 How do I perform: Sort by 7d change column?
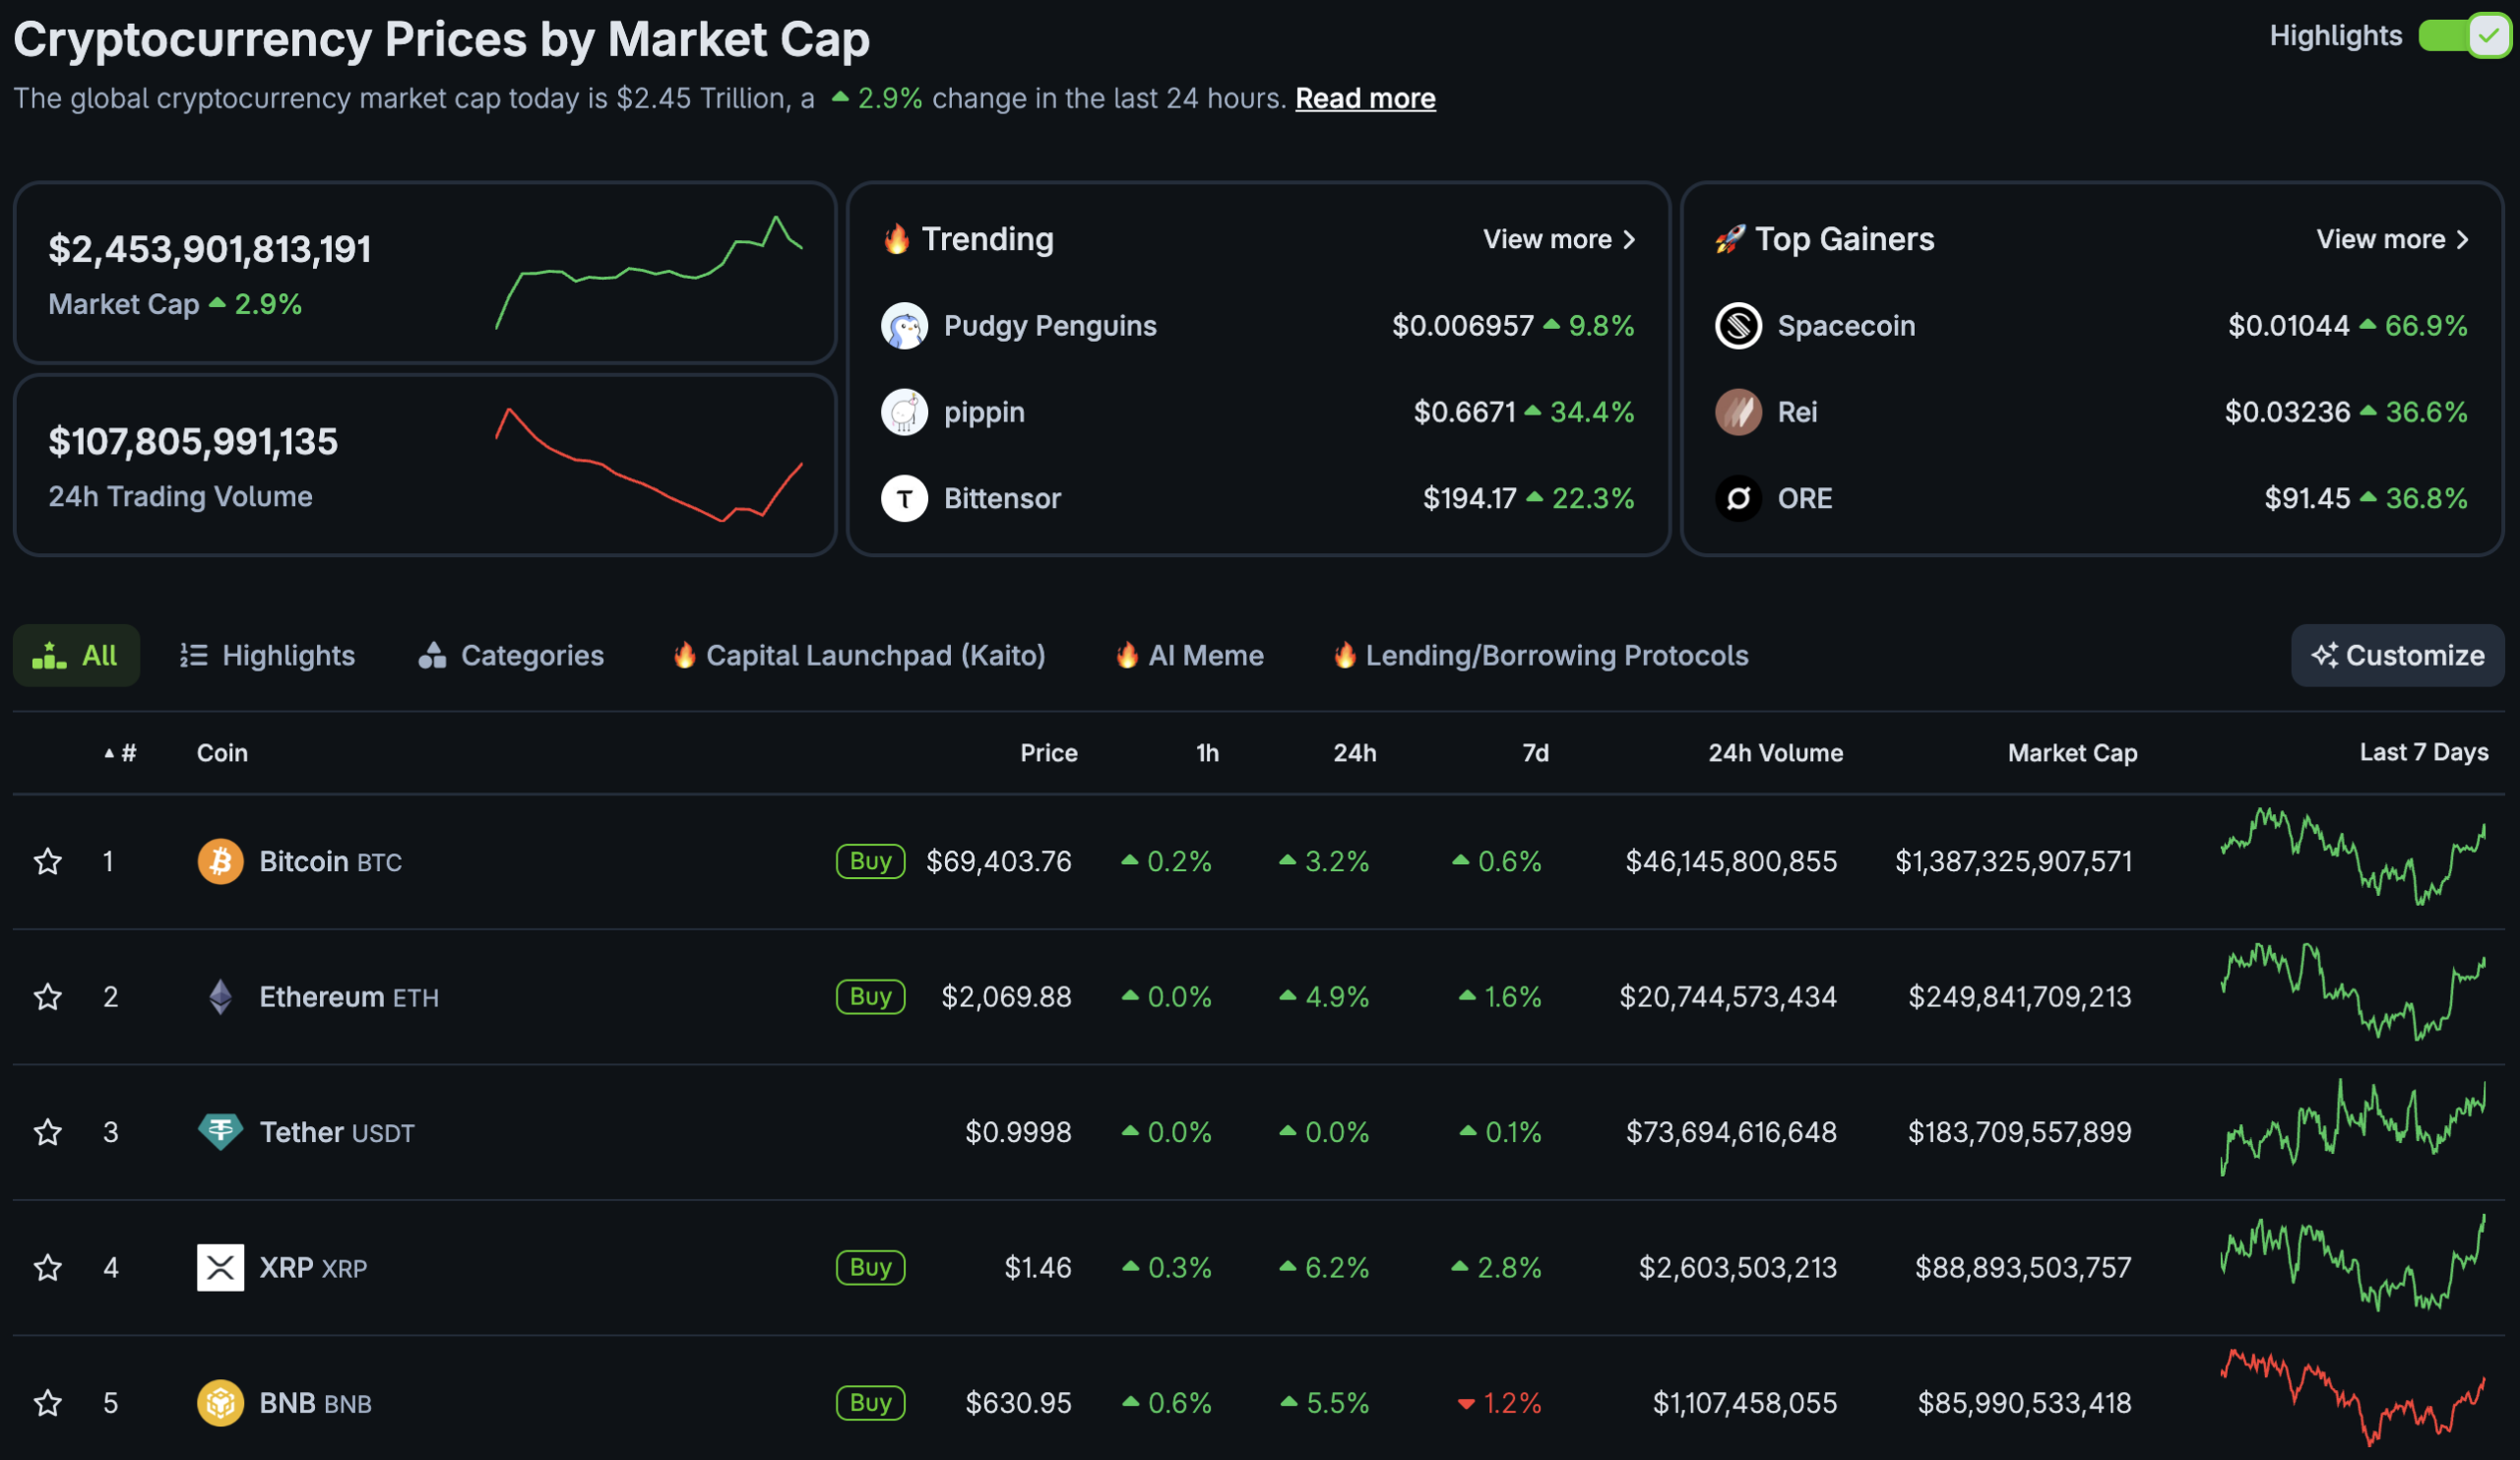point(1535,753)
